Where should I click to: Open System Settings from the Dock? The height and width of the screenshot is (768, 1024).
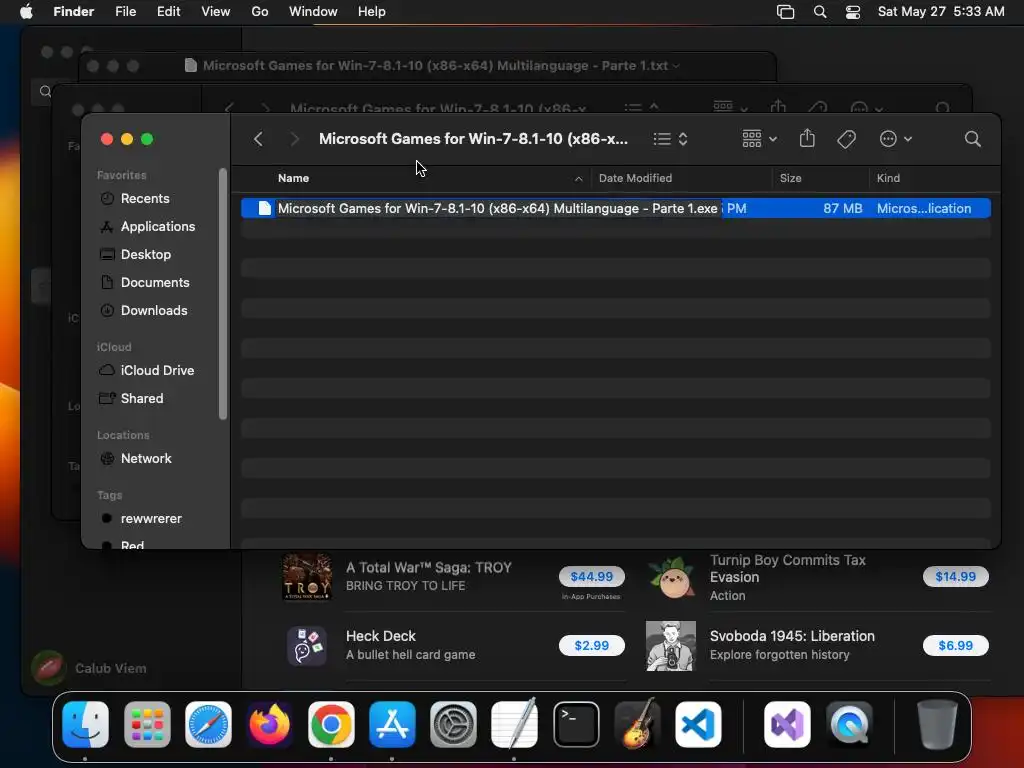pyautogui.click(x=453, y=725)
